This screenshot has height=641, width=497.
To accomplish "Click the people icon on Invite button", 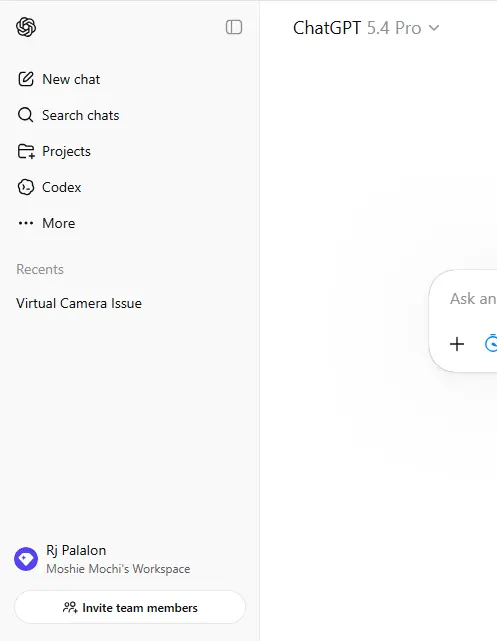I will coord(70,607).
